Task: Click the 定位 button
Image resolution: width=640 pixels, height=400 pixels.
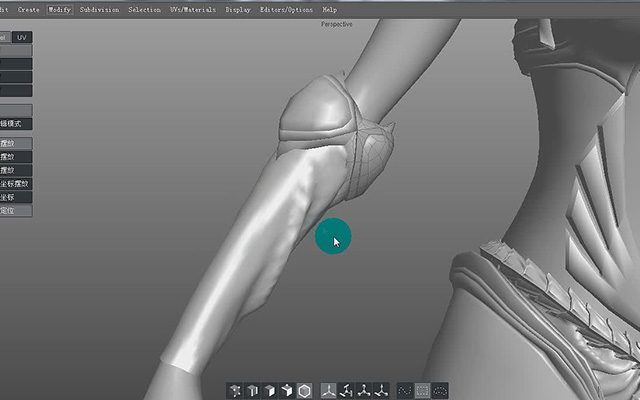Action: click(x=16, y=211)
